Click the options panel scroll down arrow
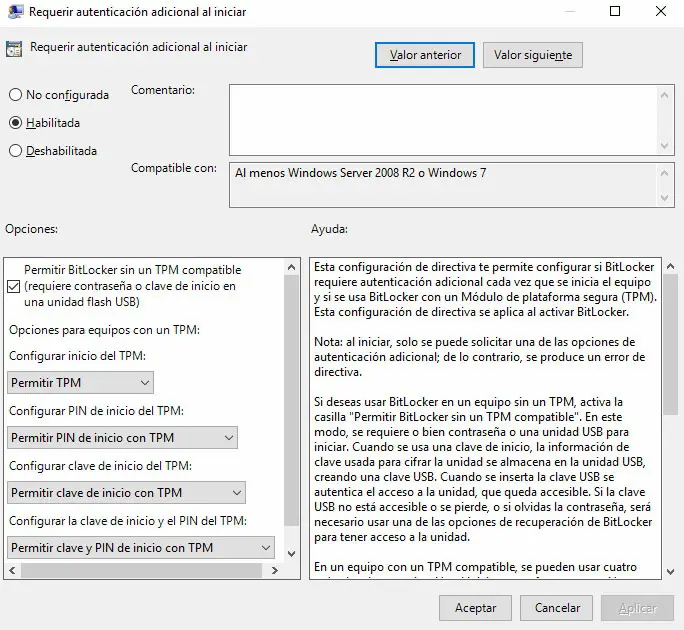 292,554
